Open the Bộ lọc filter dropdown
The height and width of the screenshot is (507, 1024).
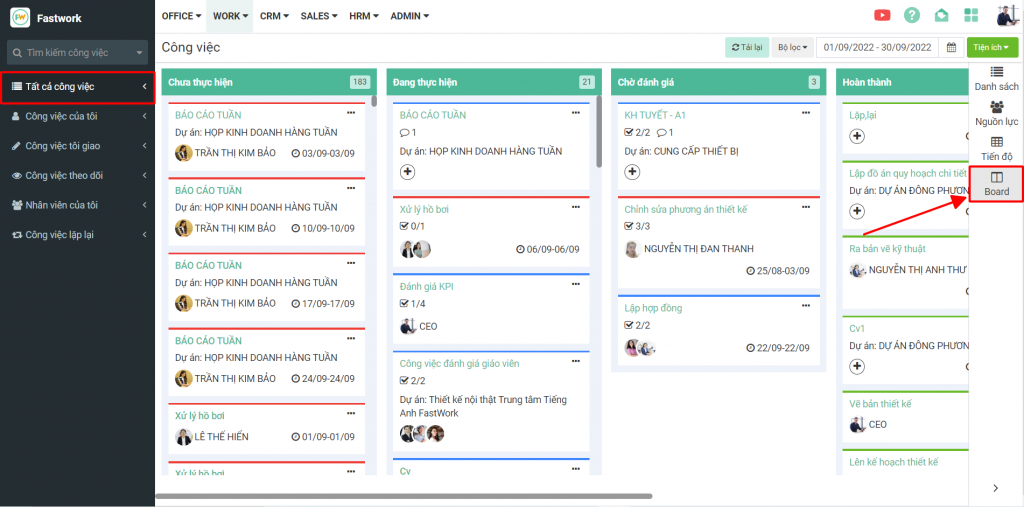[792, 47]
